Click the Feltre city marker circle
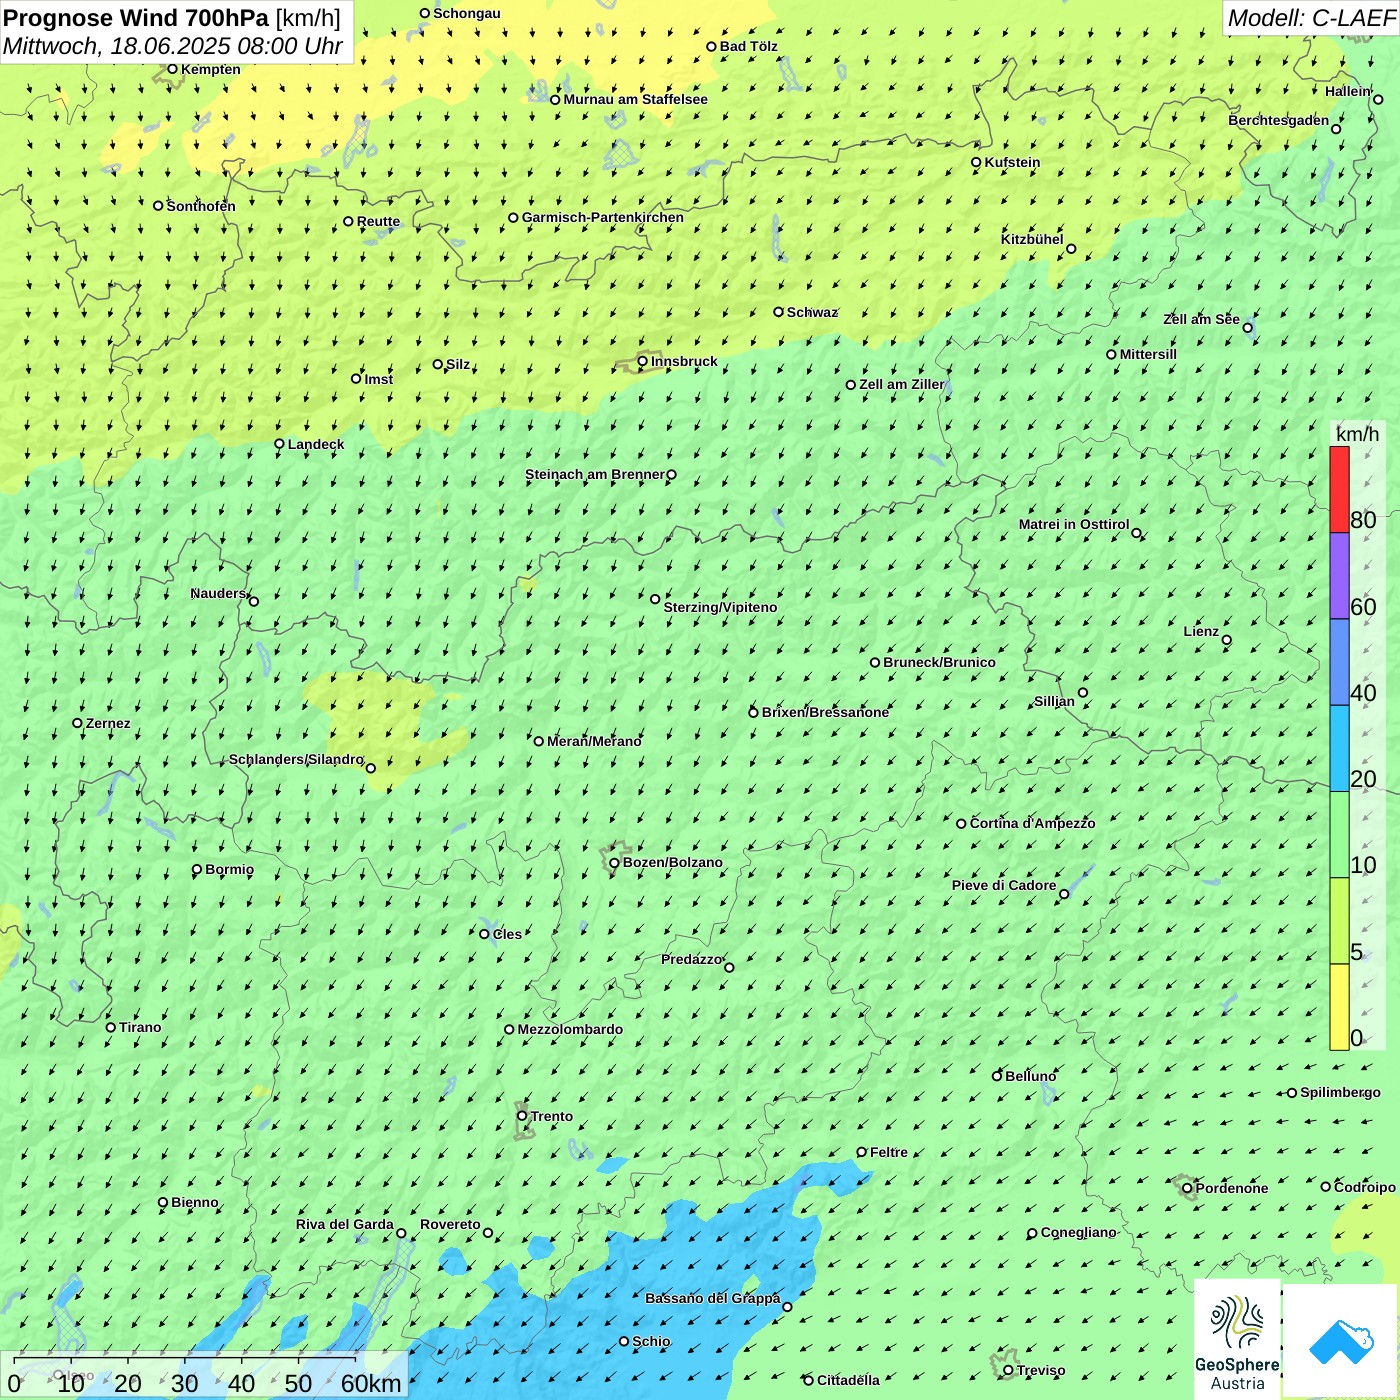The image size is (1400, 1400). [x=861, y=1152]
